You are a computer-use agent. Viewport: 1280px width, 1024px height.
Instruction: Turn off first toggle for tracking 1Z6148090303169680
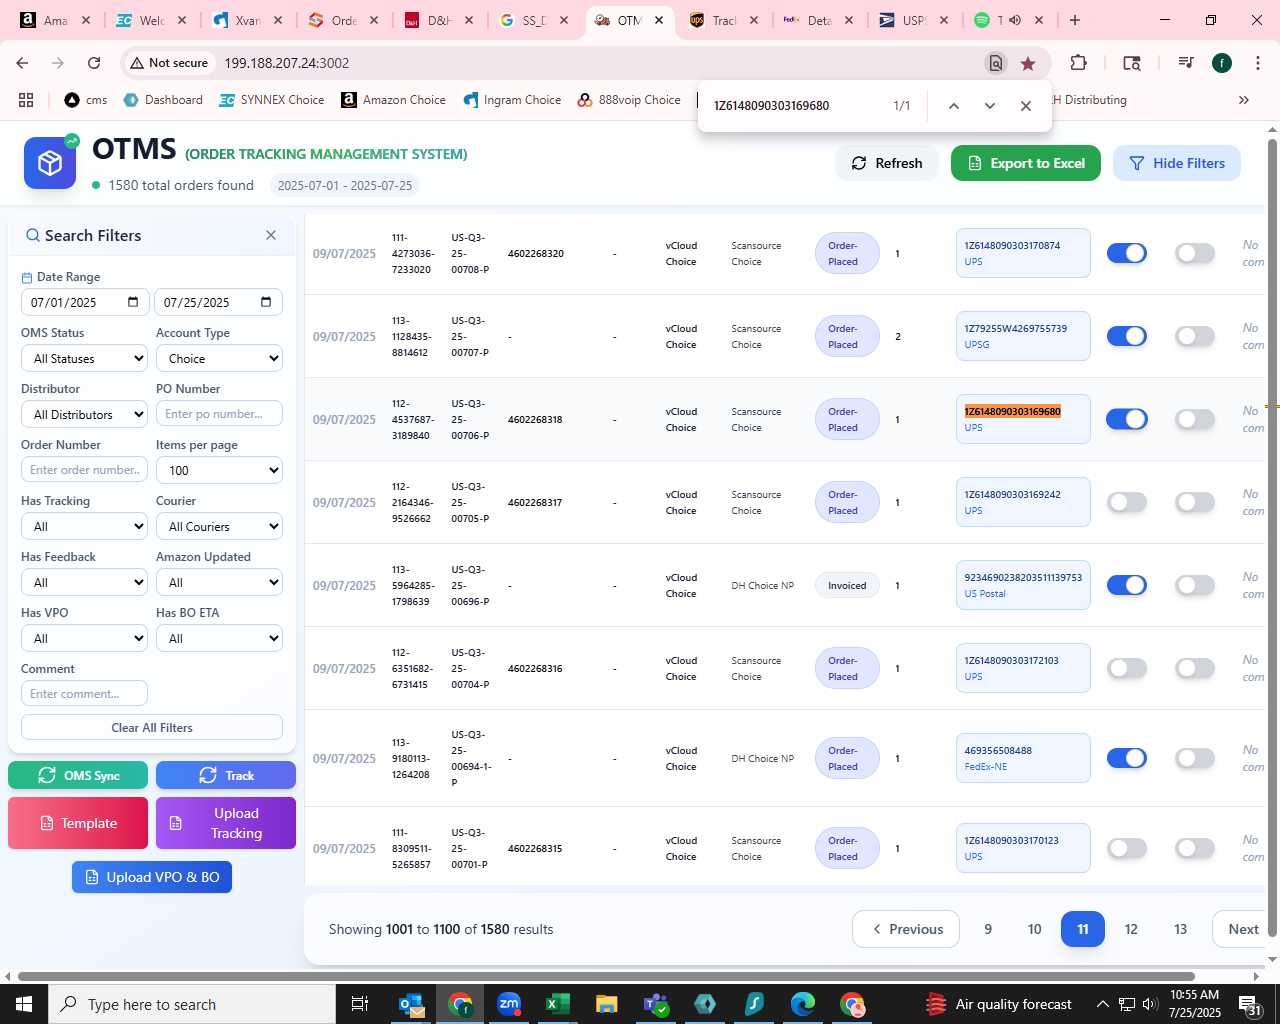tap(1127, 419)
